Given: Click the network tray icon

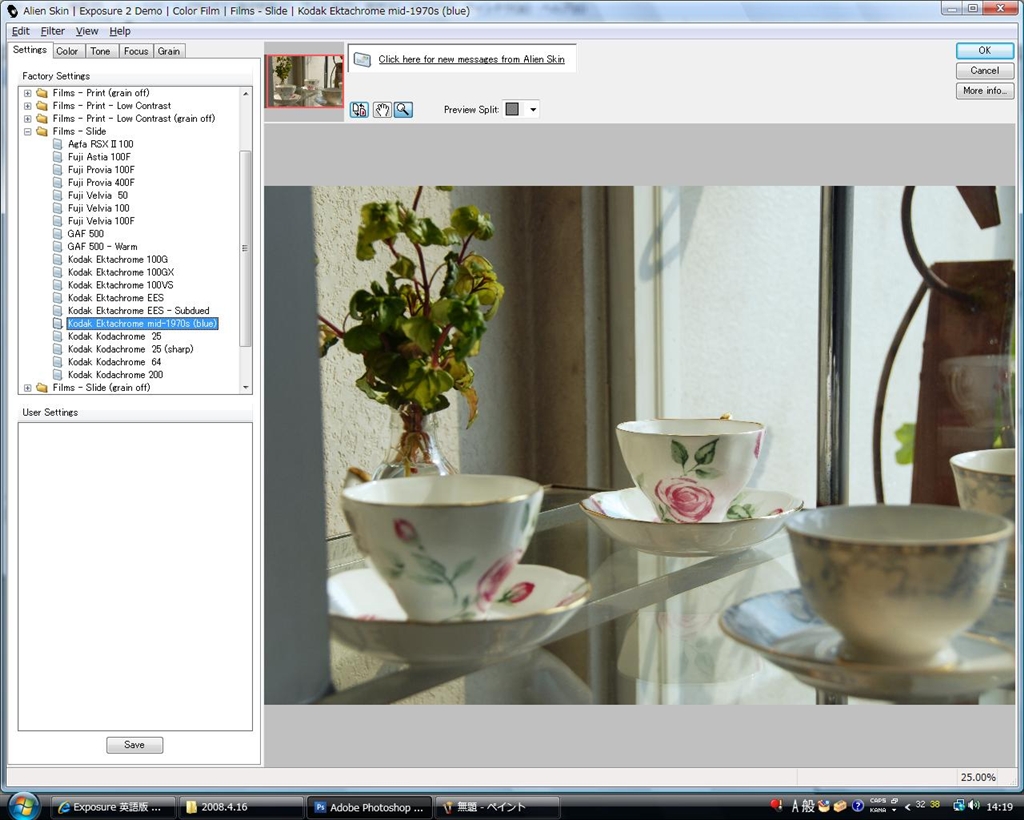Looking at the screenshot, I should (959, 806).
